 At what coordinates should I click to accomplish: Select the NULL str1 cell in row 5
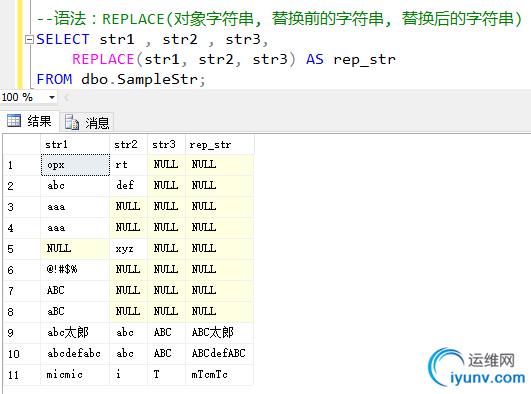[75, 249]
